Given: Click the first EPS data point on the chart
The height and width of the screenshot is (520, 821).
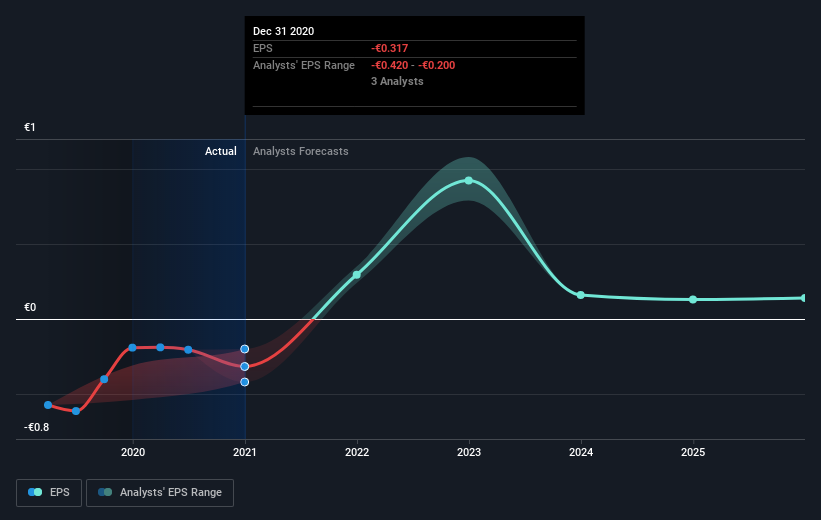Looking at the screenshot, I should 48,405.
